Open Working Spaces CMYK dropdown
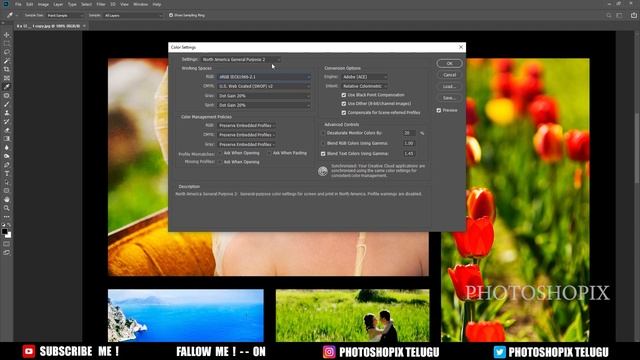 (x=264, y=86)
